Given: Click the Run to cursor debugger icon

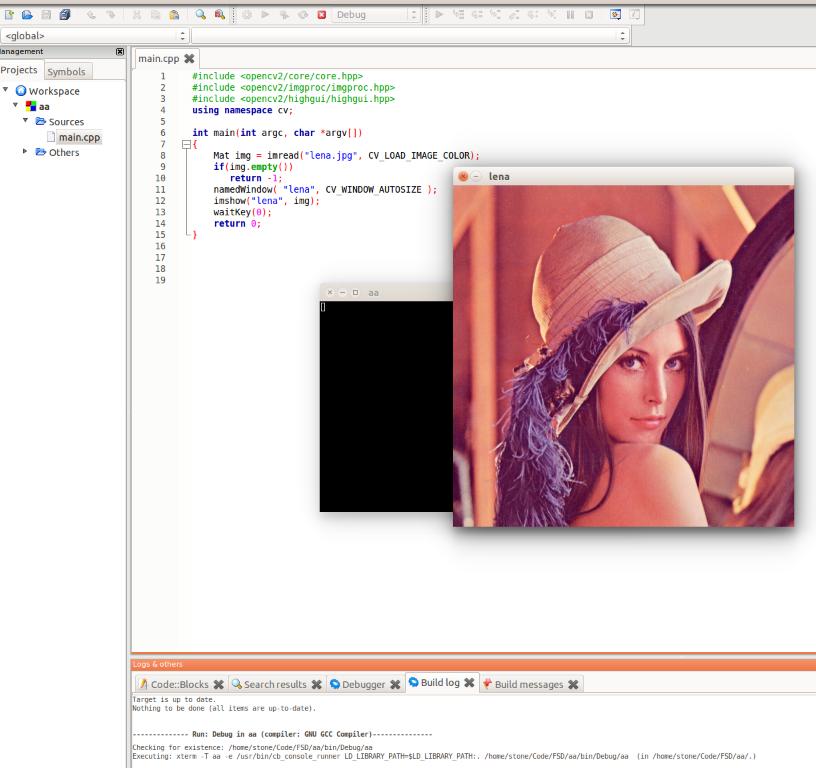Looking at the screenshot, I should 458,15.
